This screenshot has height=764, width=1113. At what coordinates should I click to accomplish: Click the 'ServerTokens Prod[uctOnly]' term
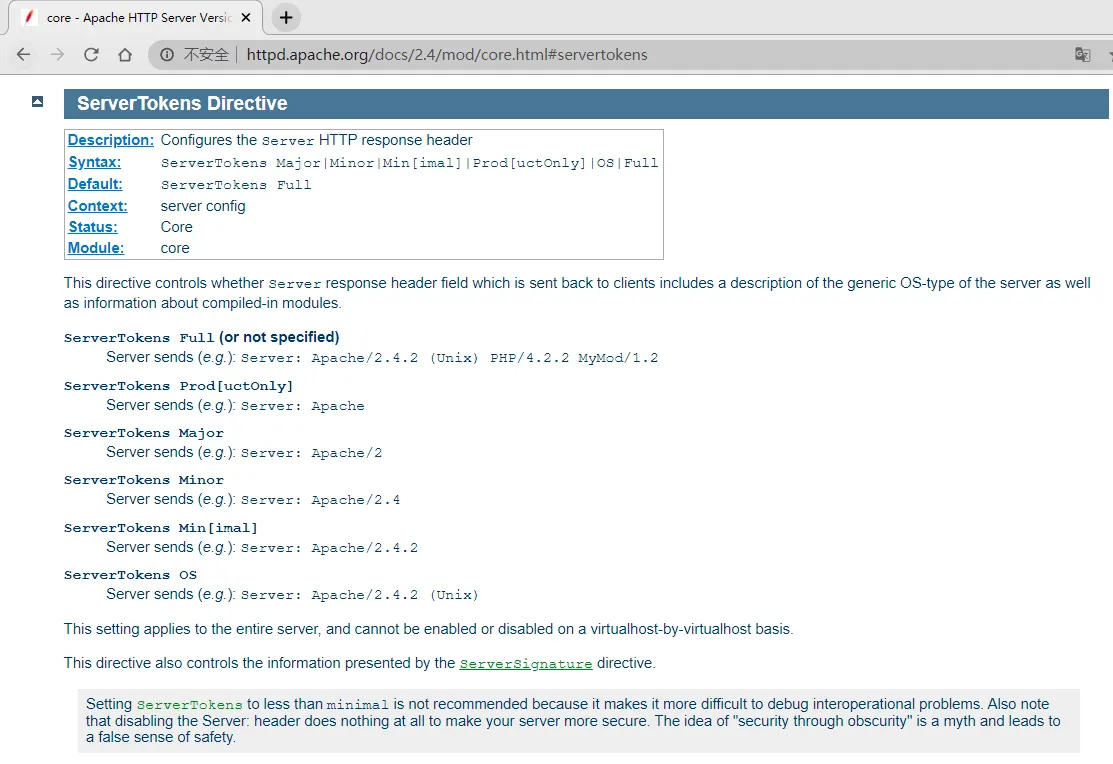click(178, 386)
